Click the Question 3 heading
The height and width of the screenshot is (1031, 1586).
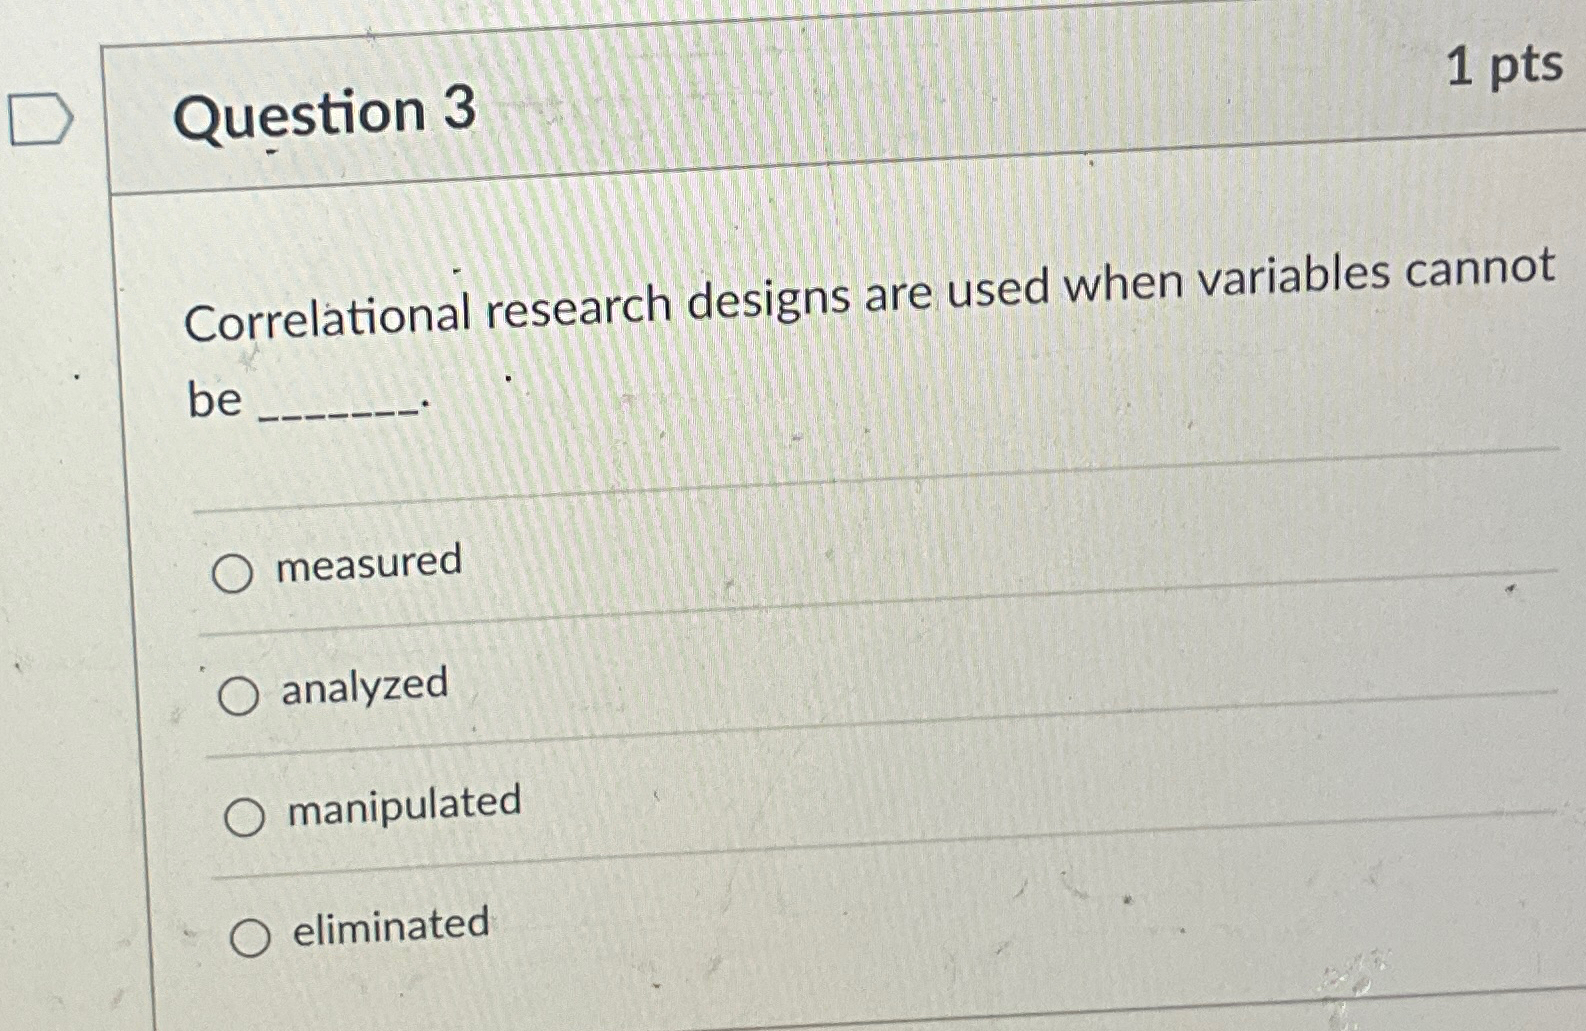point(324,113)
